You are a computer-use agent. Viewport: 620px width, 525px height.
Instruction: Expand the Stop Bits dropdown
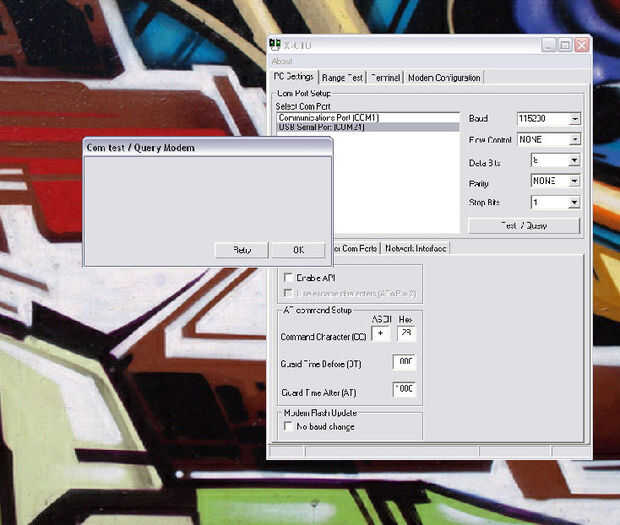point(574,203)
